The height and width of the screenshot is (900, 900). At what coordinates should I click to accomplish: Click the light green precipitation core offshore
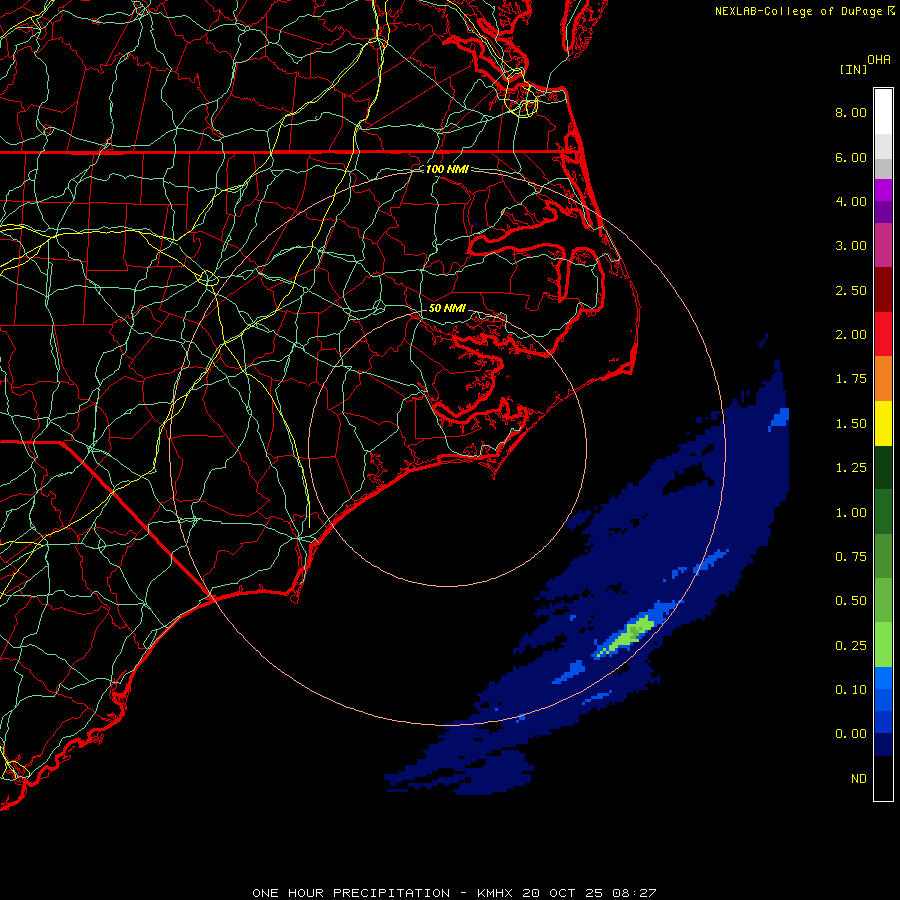pyautogui.click(x=629, y=635)
